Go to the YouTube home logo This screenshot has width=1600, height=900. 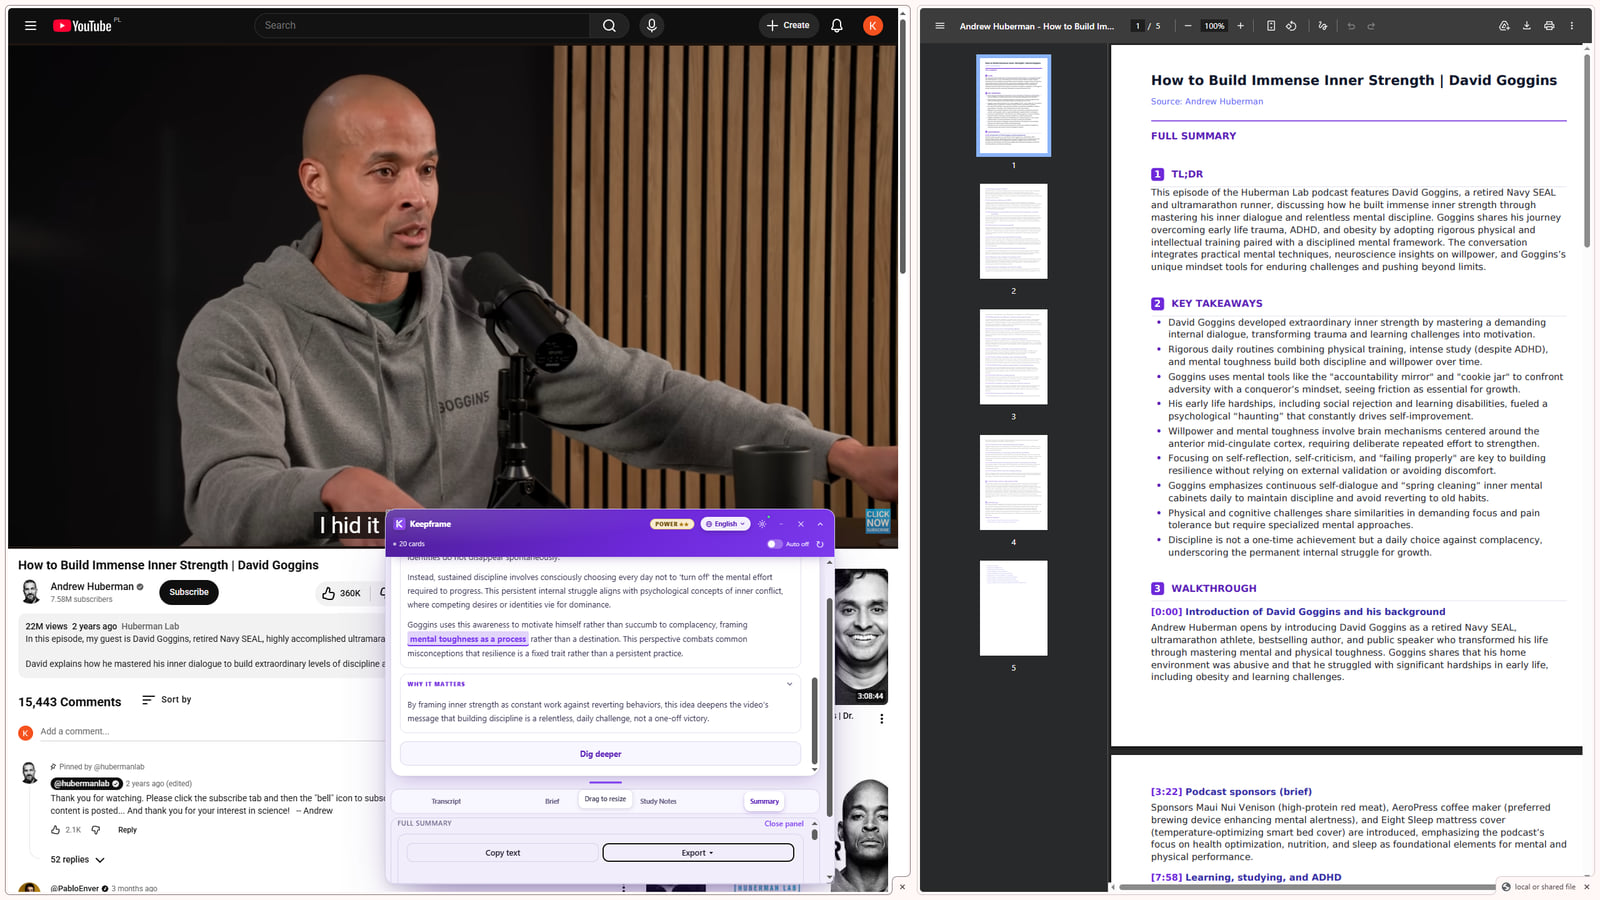(83, 26)
